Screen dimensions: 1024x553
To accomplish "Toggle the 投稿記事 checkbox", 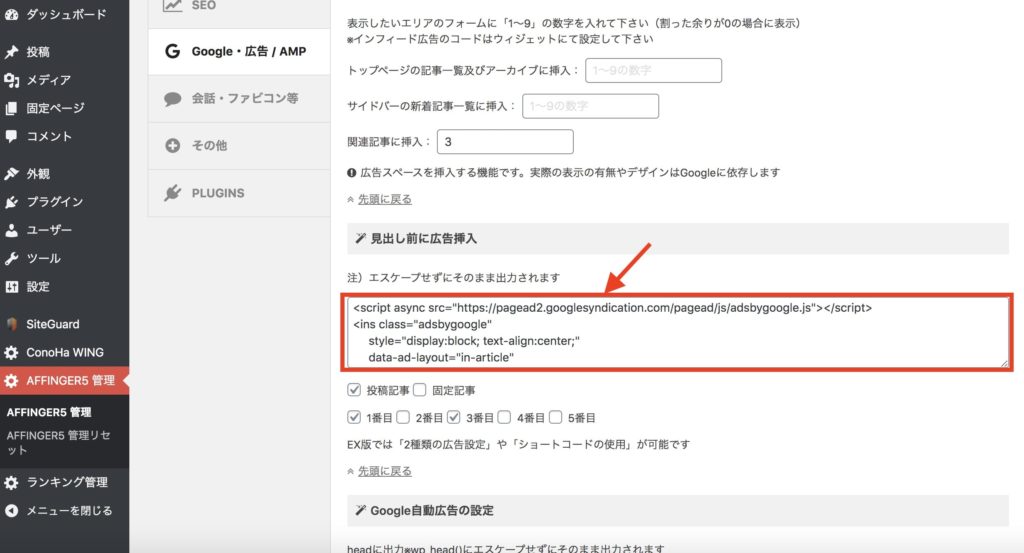I will (x=354, y=390).
